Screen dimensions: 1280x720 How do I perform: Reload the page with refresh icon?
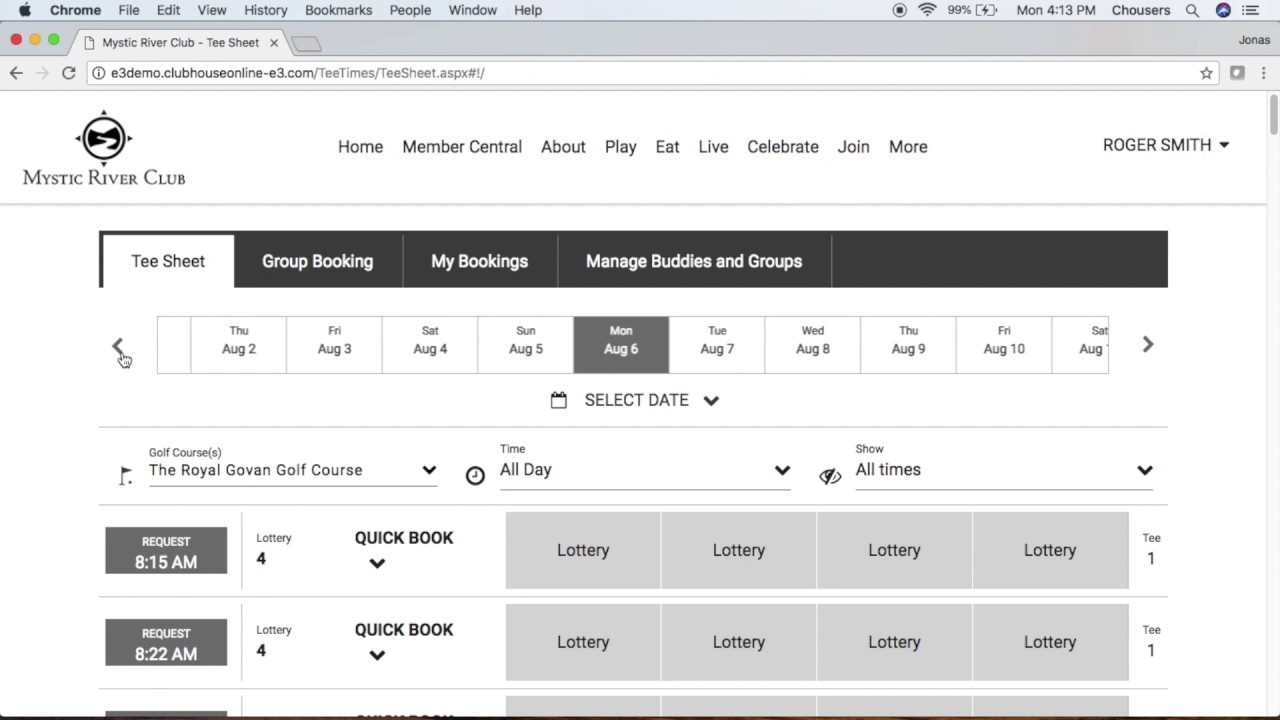click(68, 73)
